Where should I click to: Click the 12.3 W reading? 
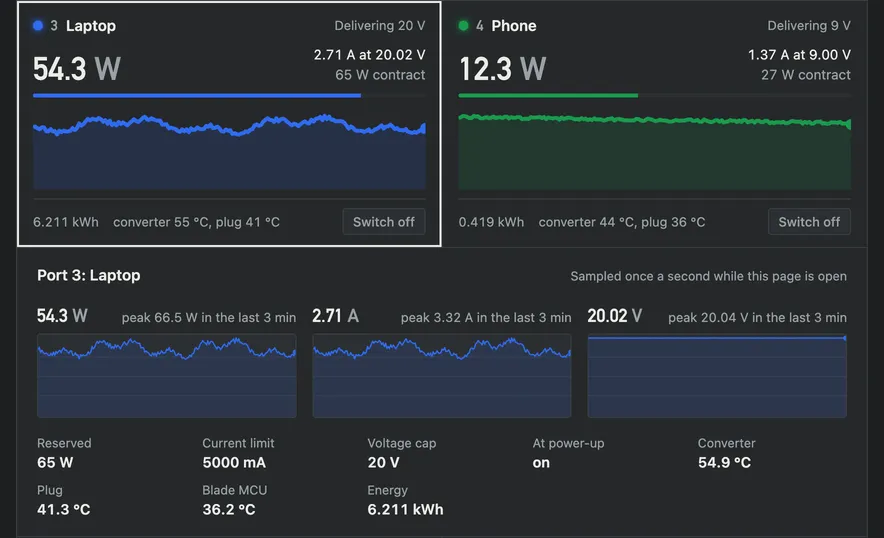(x=502, y=69)
